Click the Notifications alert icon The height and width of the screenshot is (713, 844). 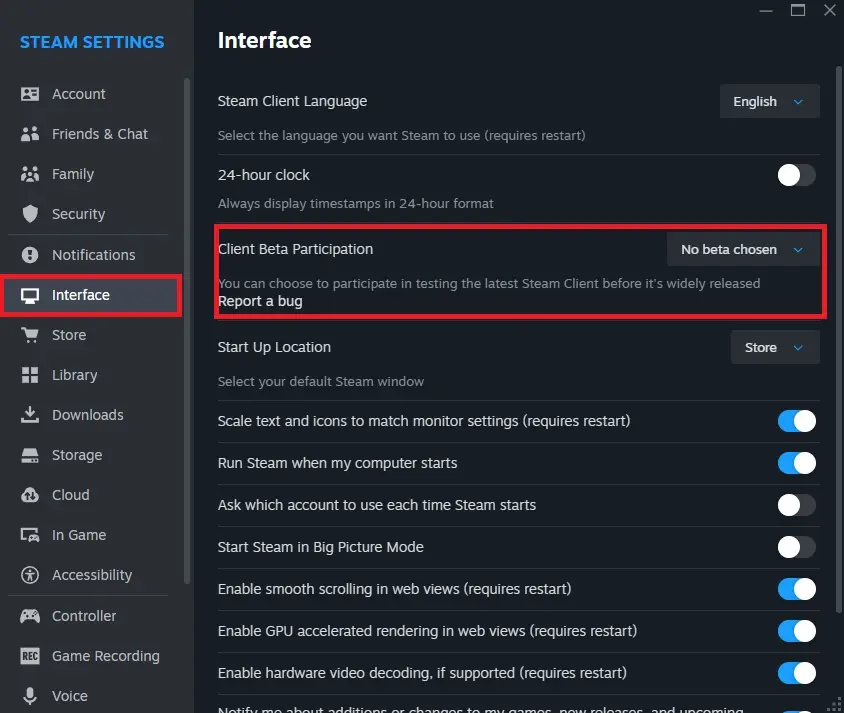pos(30,255)
